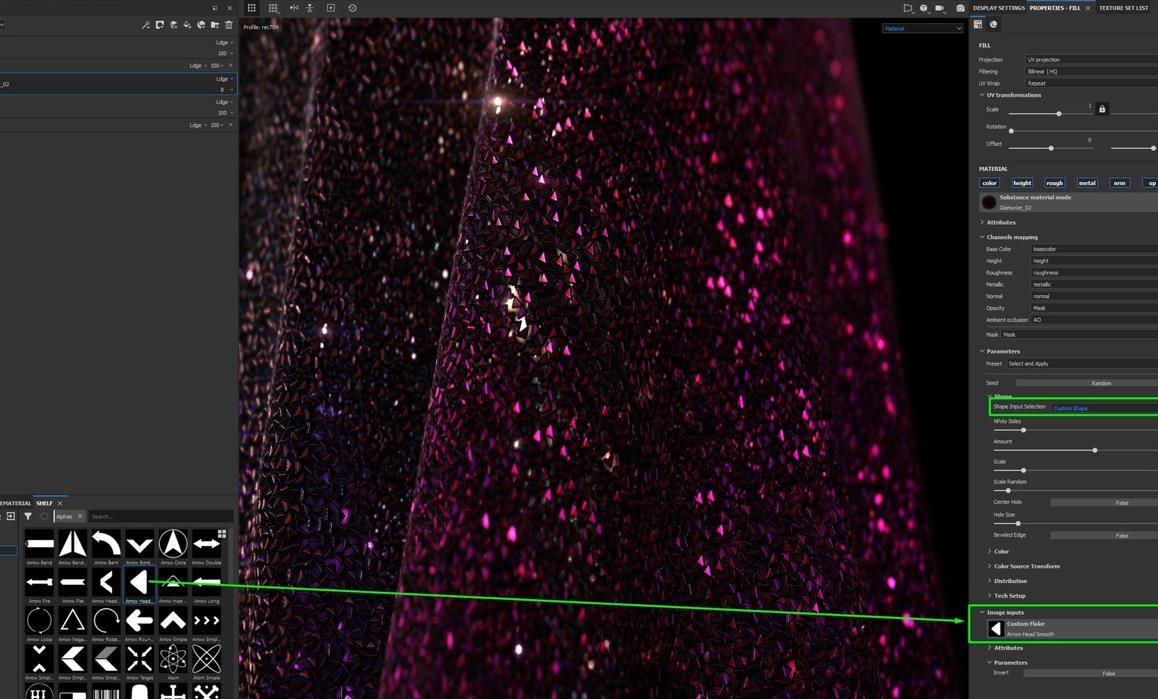Switch shelf to grid view icon
This screenshot has width=1158, height=699.
[222, 534]
